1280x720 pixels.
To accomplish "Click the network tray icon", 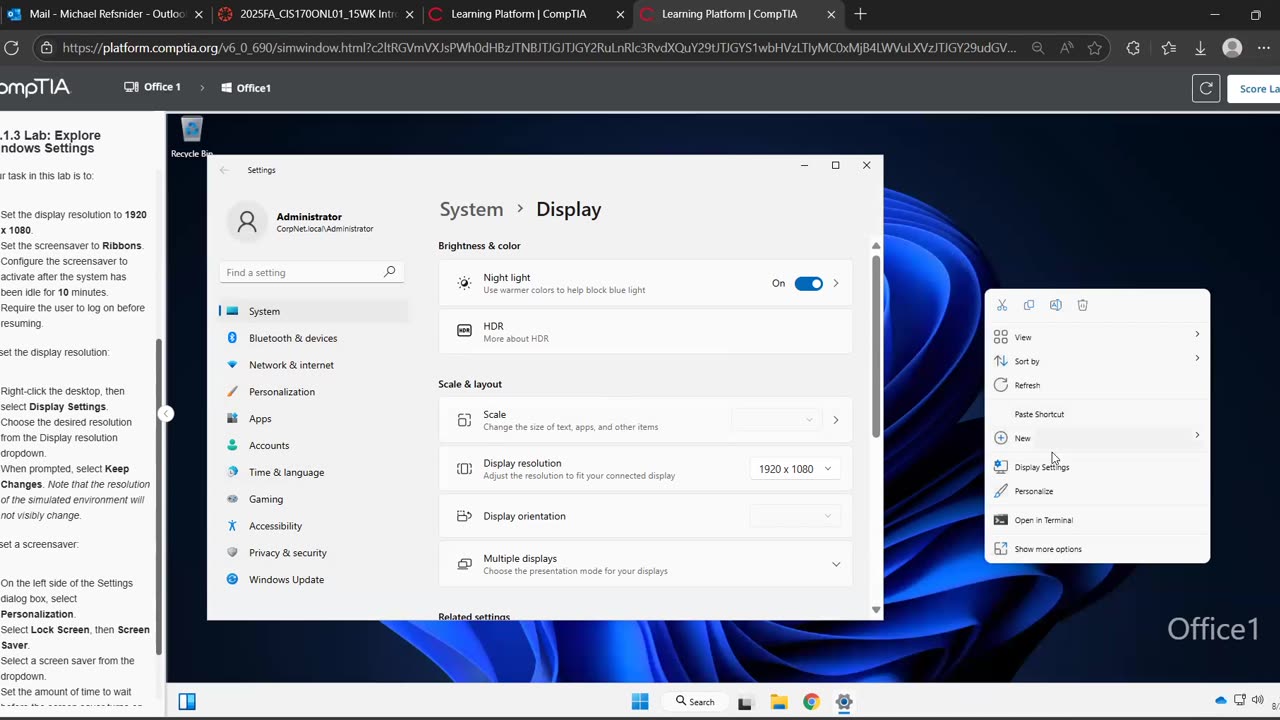I will click(x=1240, y=700).
